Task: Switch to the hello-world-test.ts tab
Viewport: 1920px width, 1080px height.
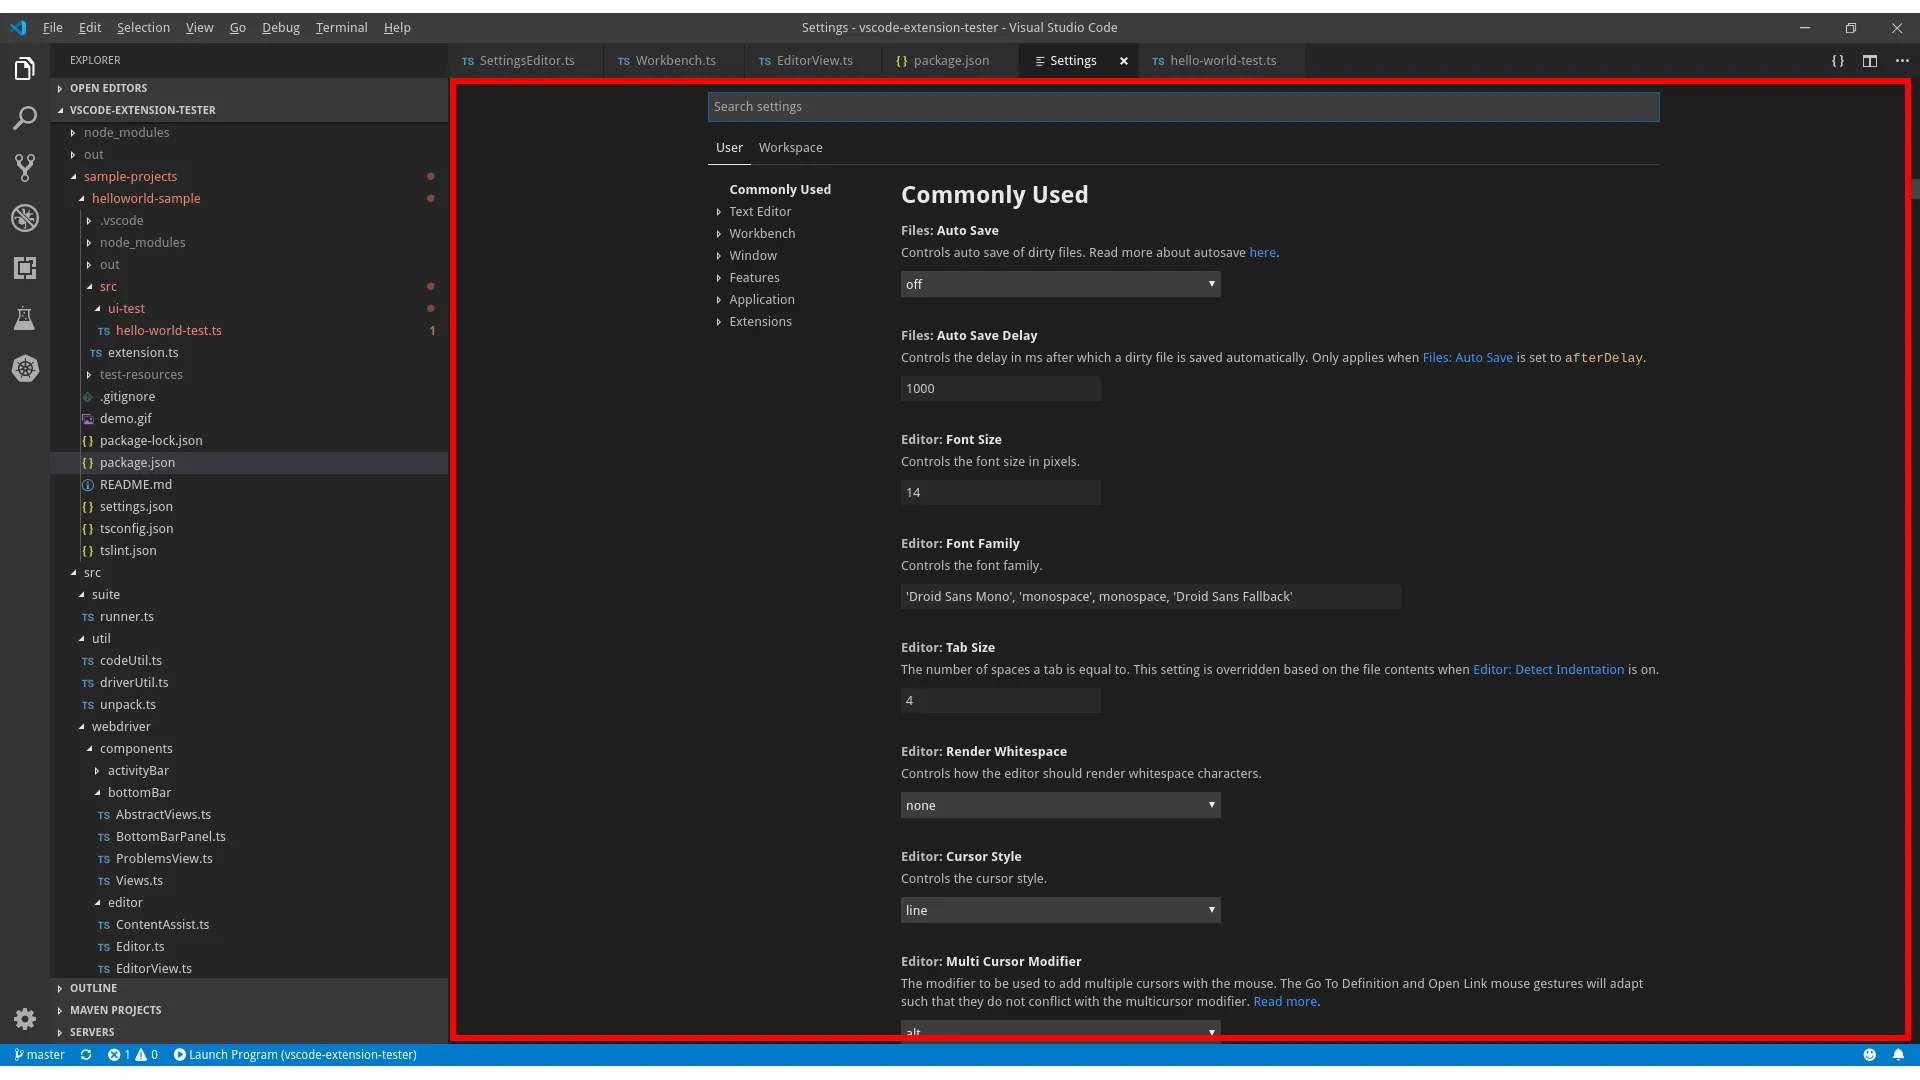Action: pos(1222,61)
